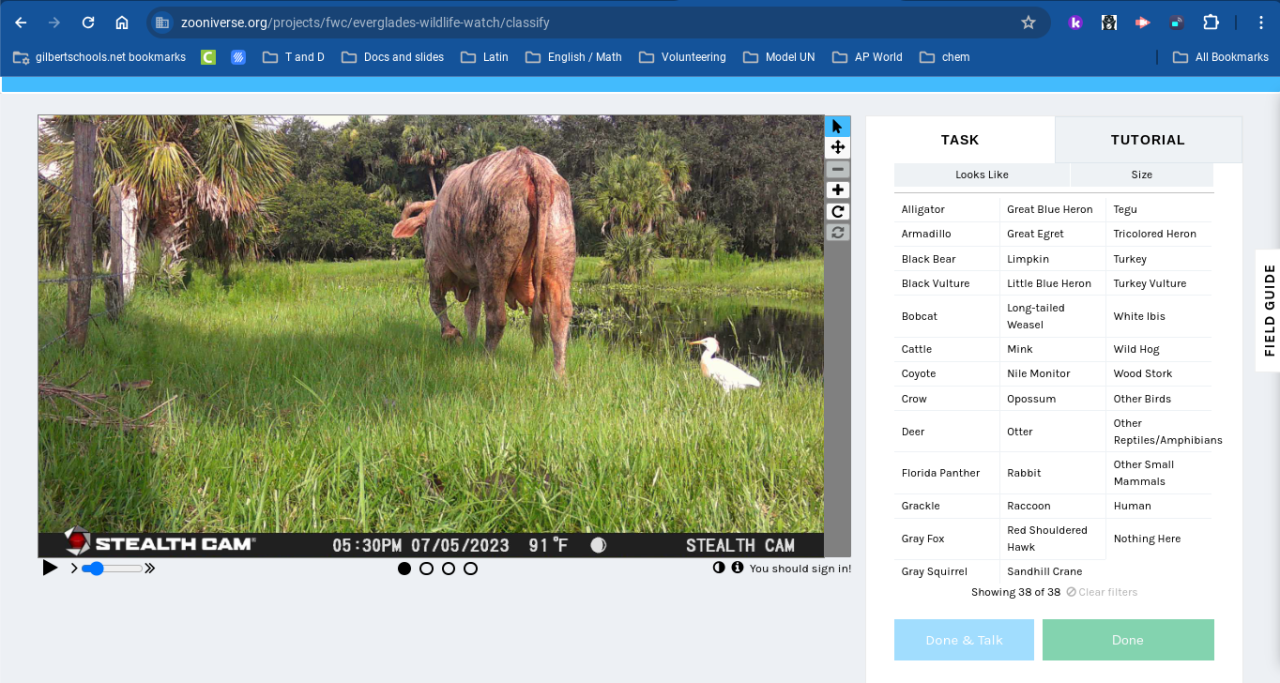Open the Model UN bookmark folder

779,57
